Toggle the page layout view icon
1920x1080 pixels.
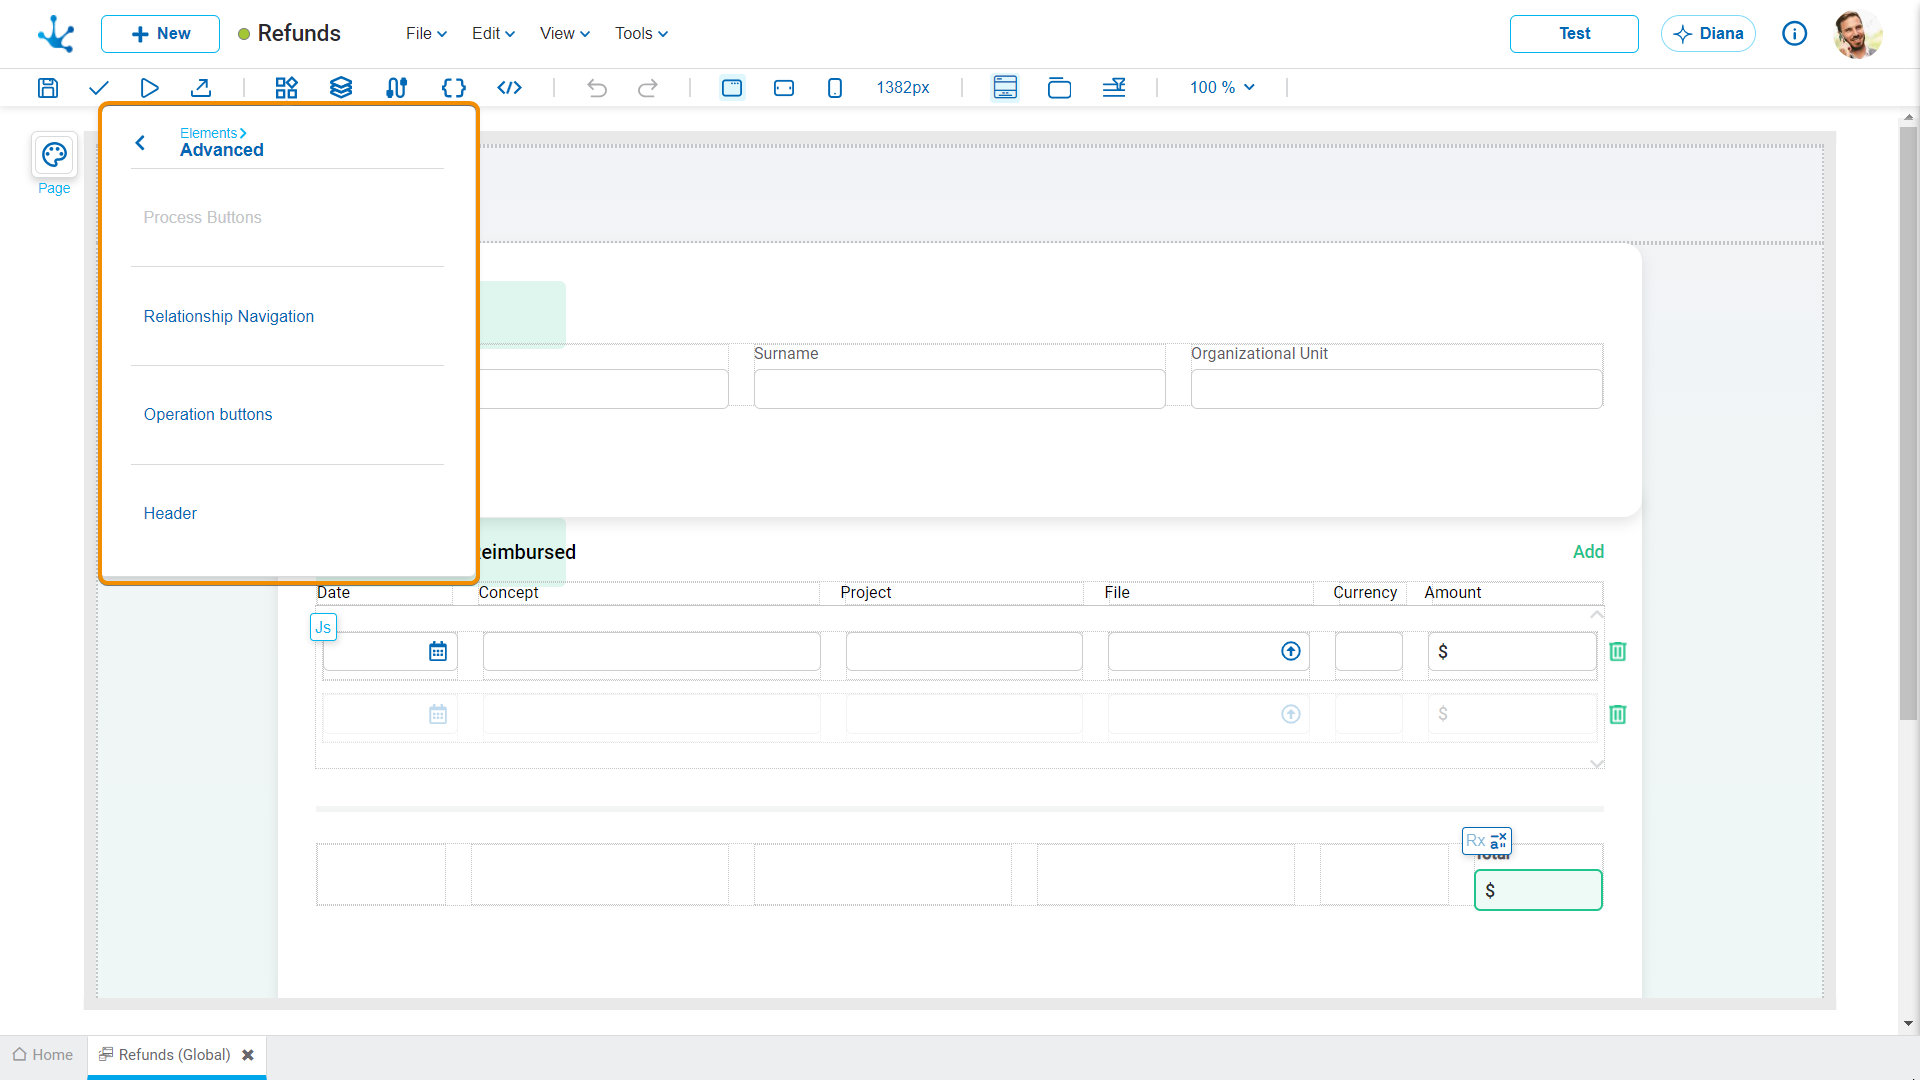pos(1005,88)
